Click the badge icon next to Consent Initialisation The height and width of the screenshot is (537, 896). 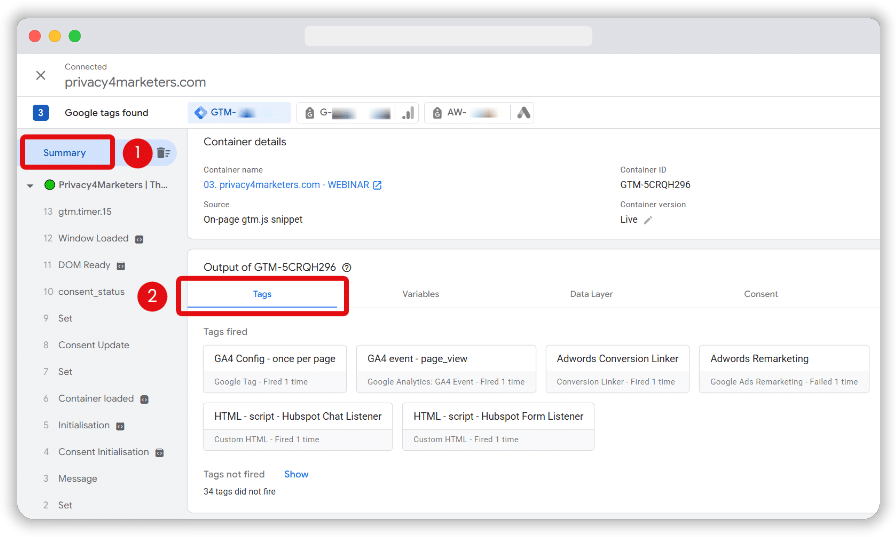159,453
